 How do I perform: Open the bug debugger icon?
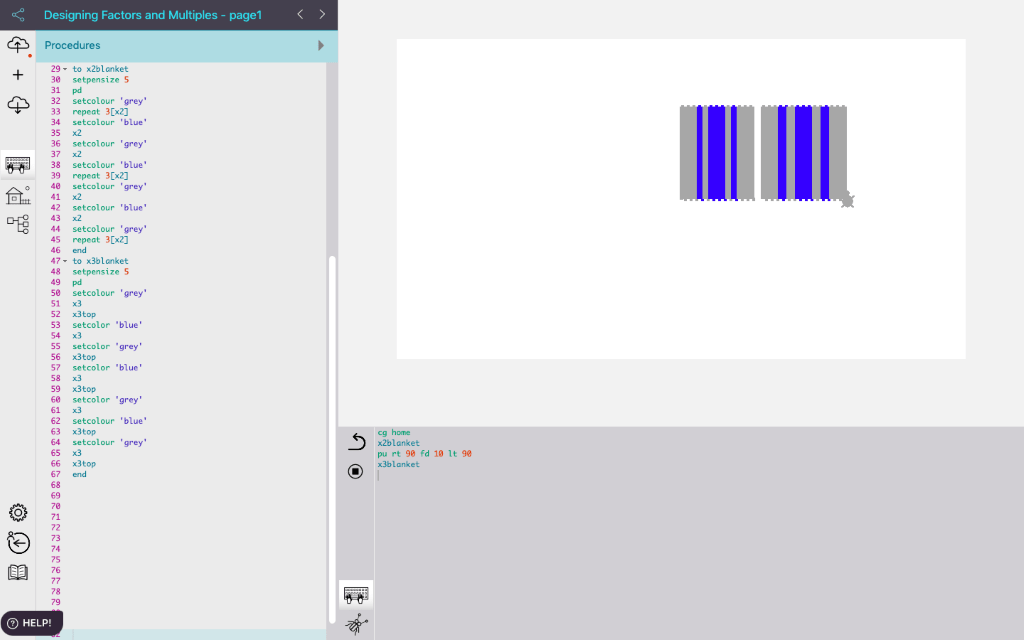356,625
